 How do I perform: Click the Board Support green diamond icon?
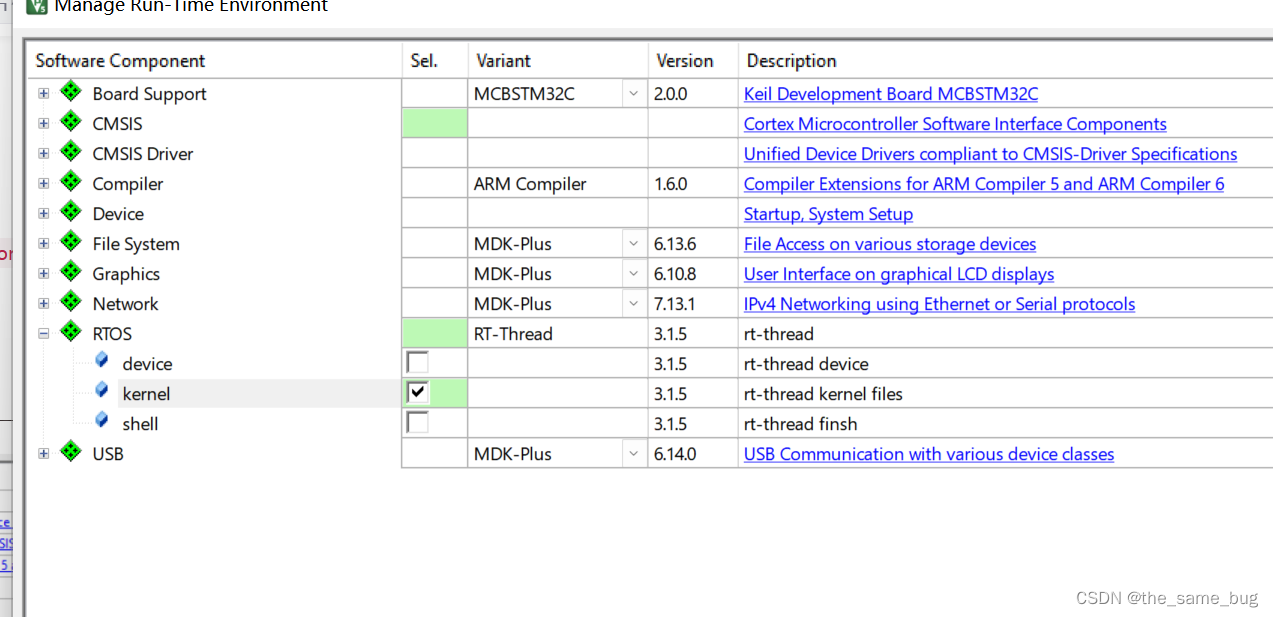coord(70,92)
